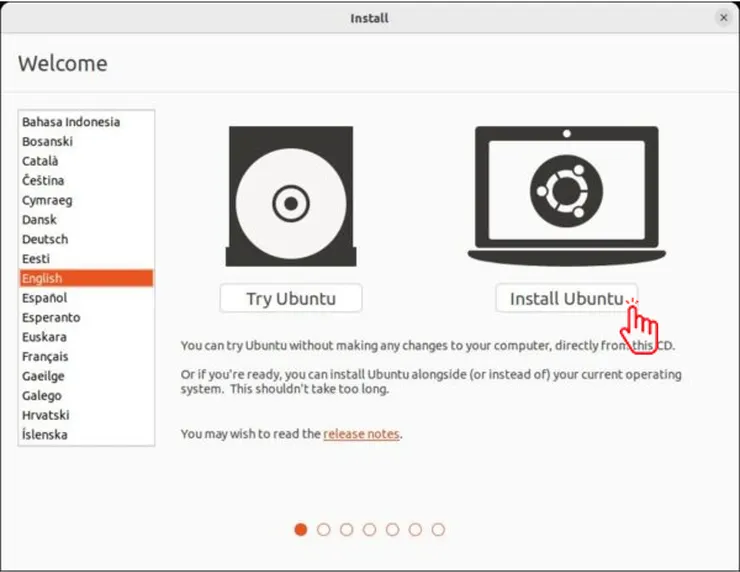Close the Install window

(x=723, y=18)
